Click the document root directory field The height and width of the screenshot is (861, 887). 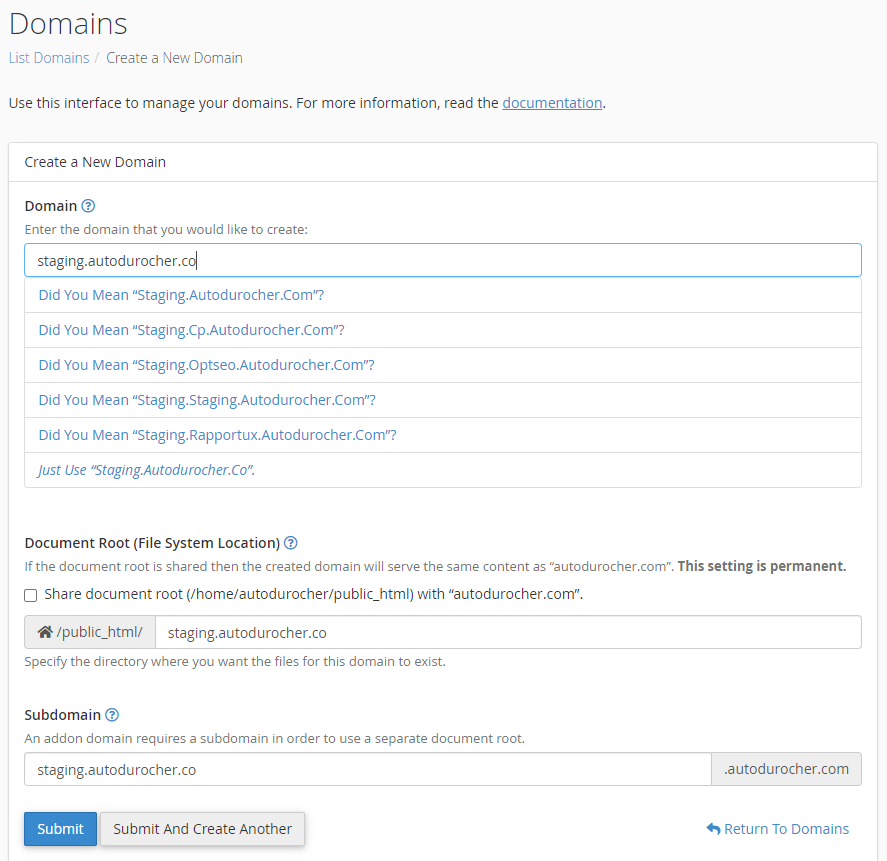click(x=507, y=632)
